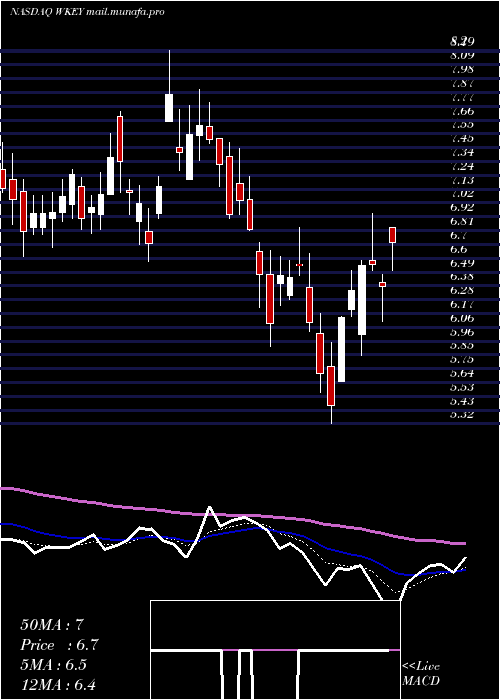The width and height of the screenshot is (500, 700).
Task: Select the lowest red candle near 5.32
Action: (x=331, y=386)
